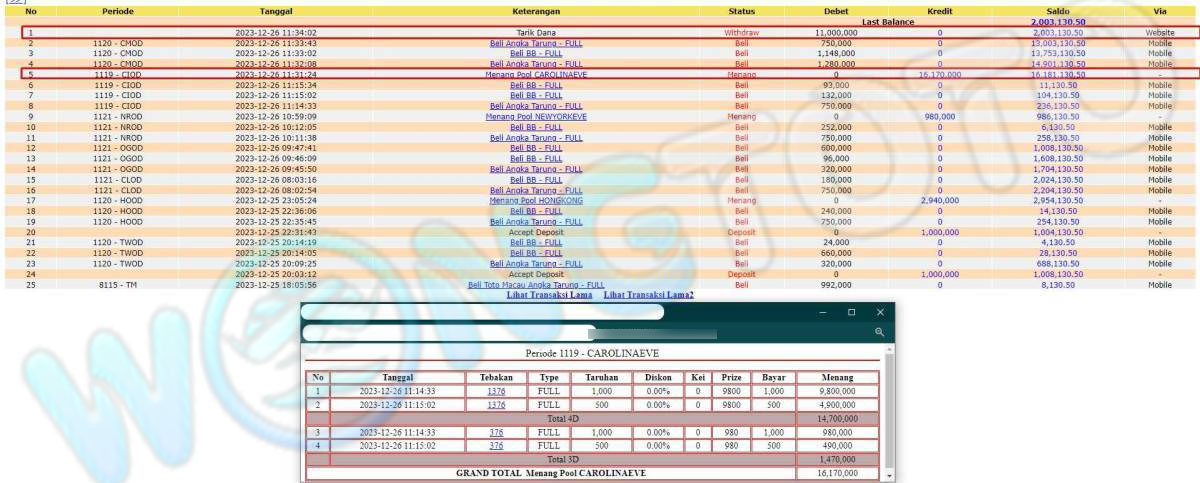Click Beli Angka Tarung - FULL in row 8
Image resolution: width=1200 pixels, height=483 pixels.
536,106
